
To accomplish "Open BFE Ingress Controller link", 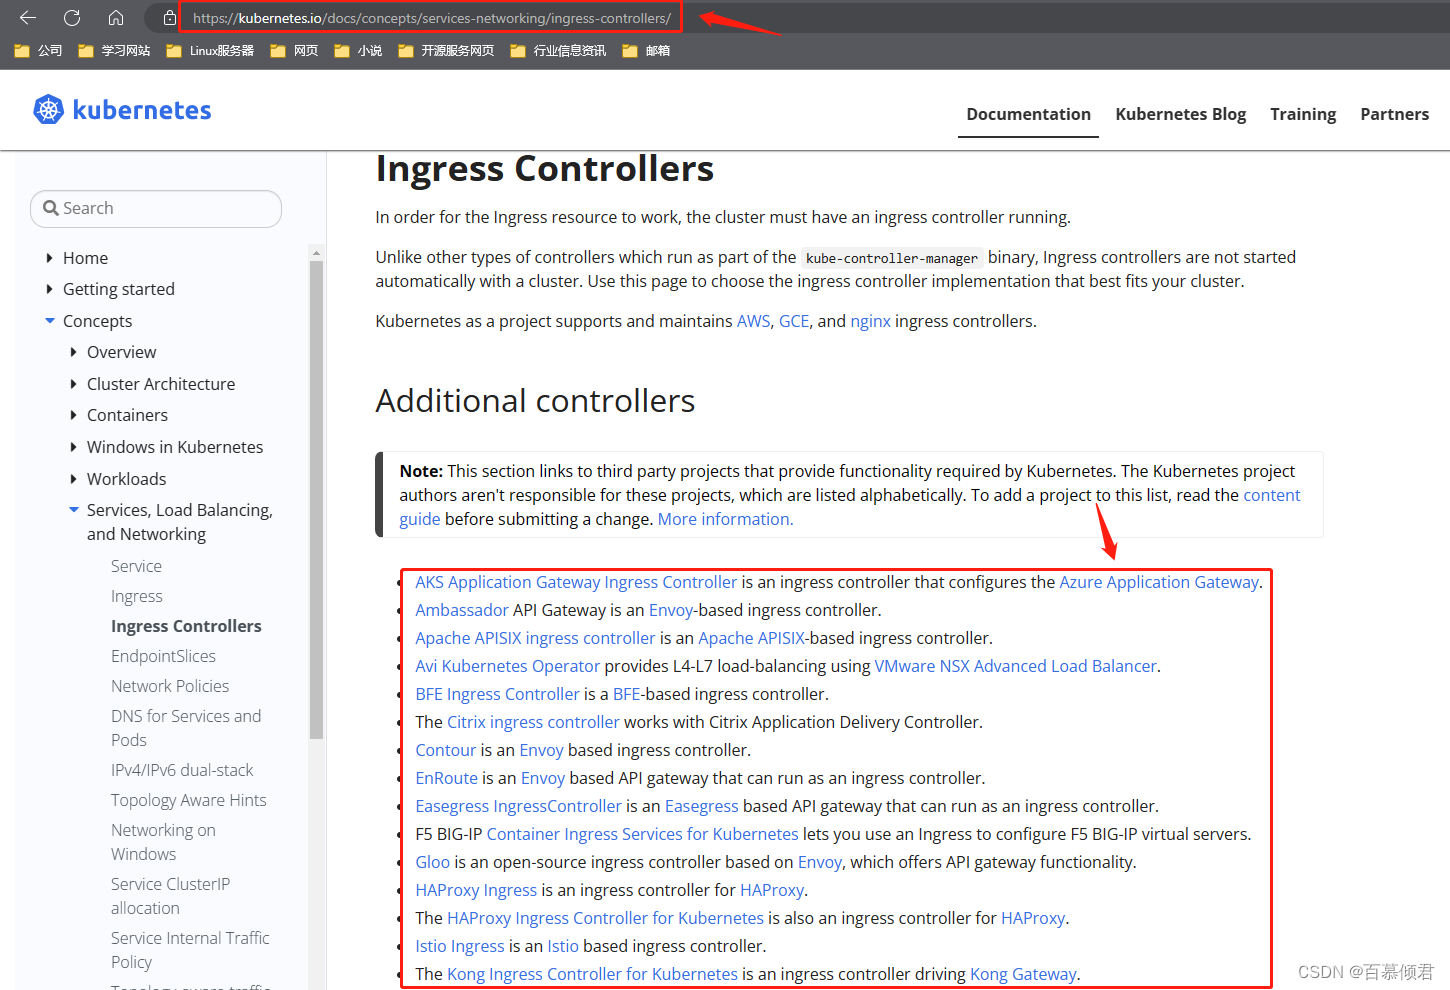I will point(497,694).
